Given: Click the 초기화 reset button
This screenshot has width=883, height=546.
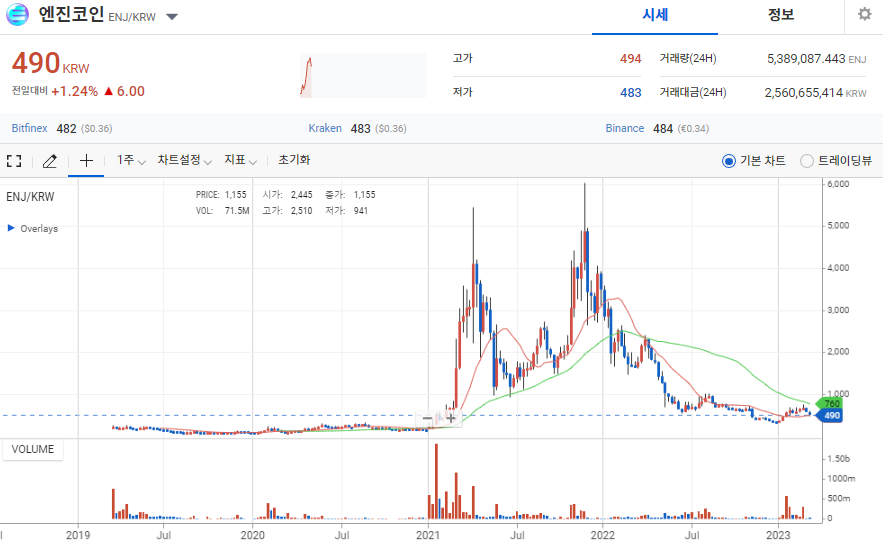Looking at the screenshot, I should pos(294,160).
